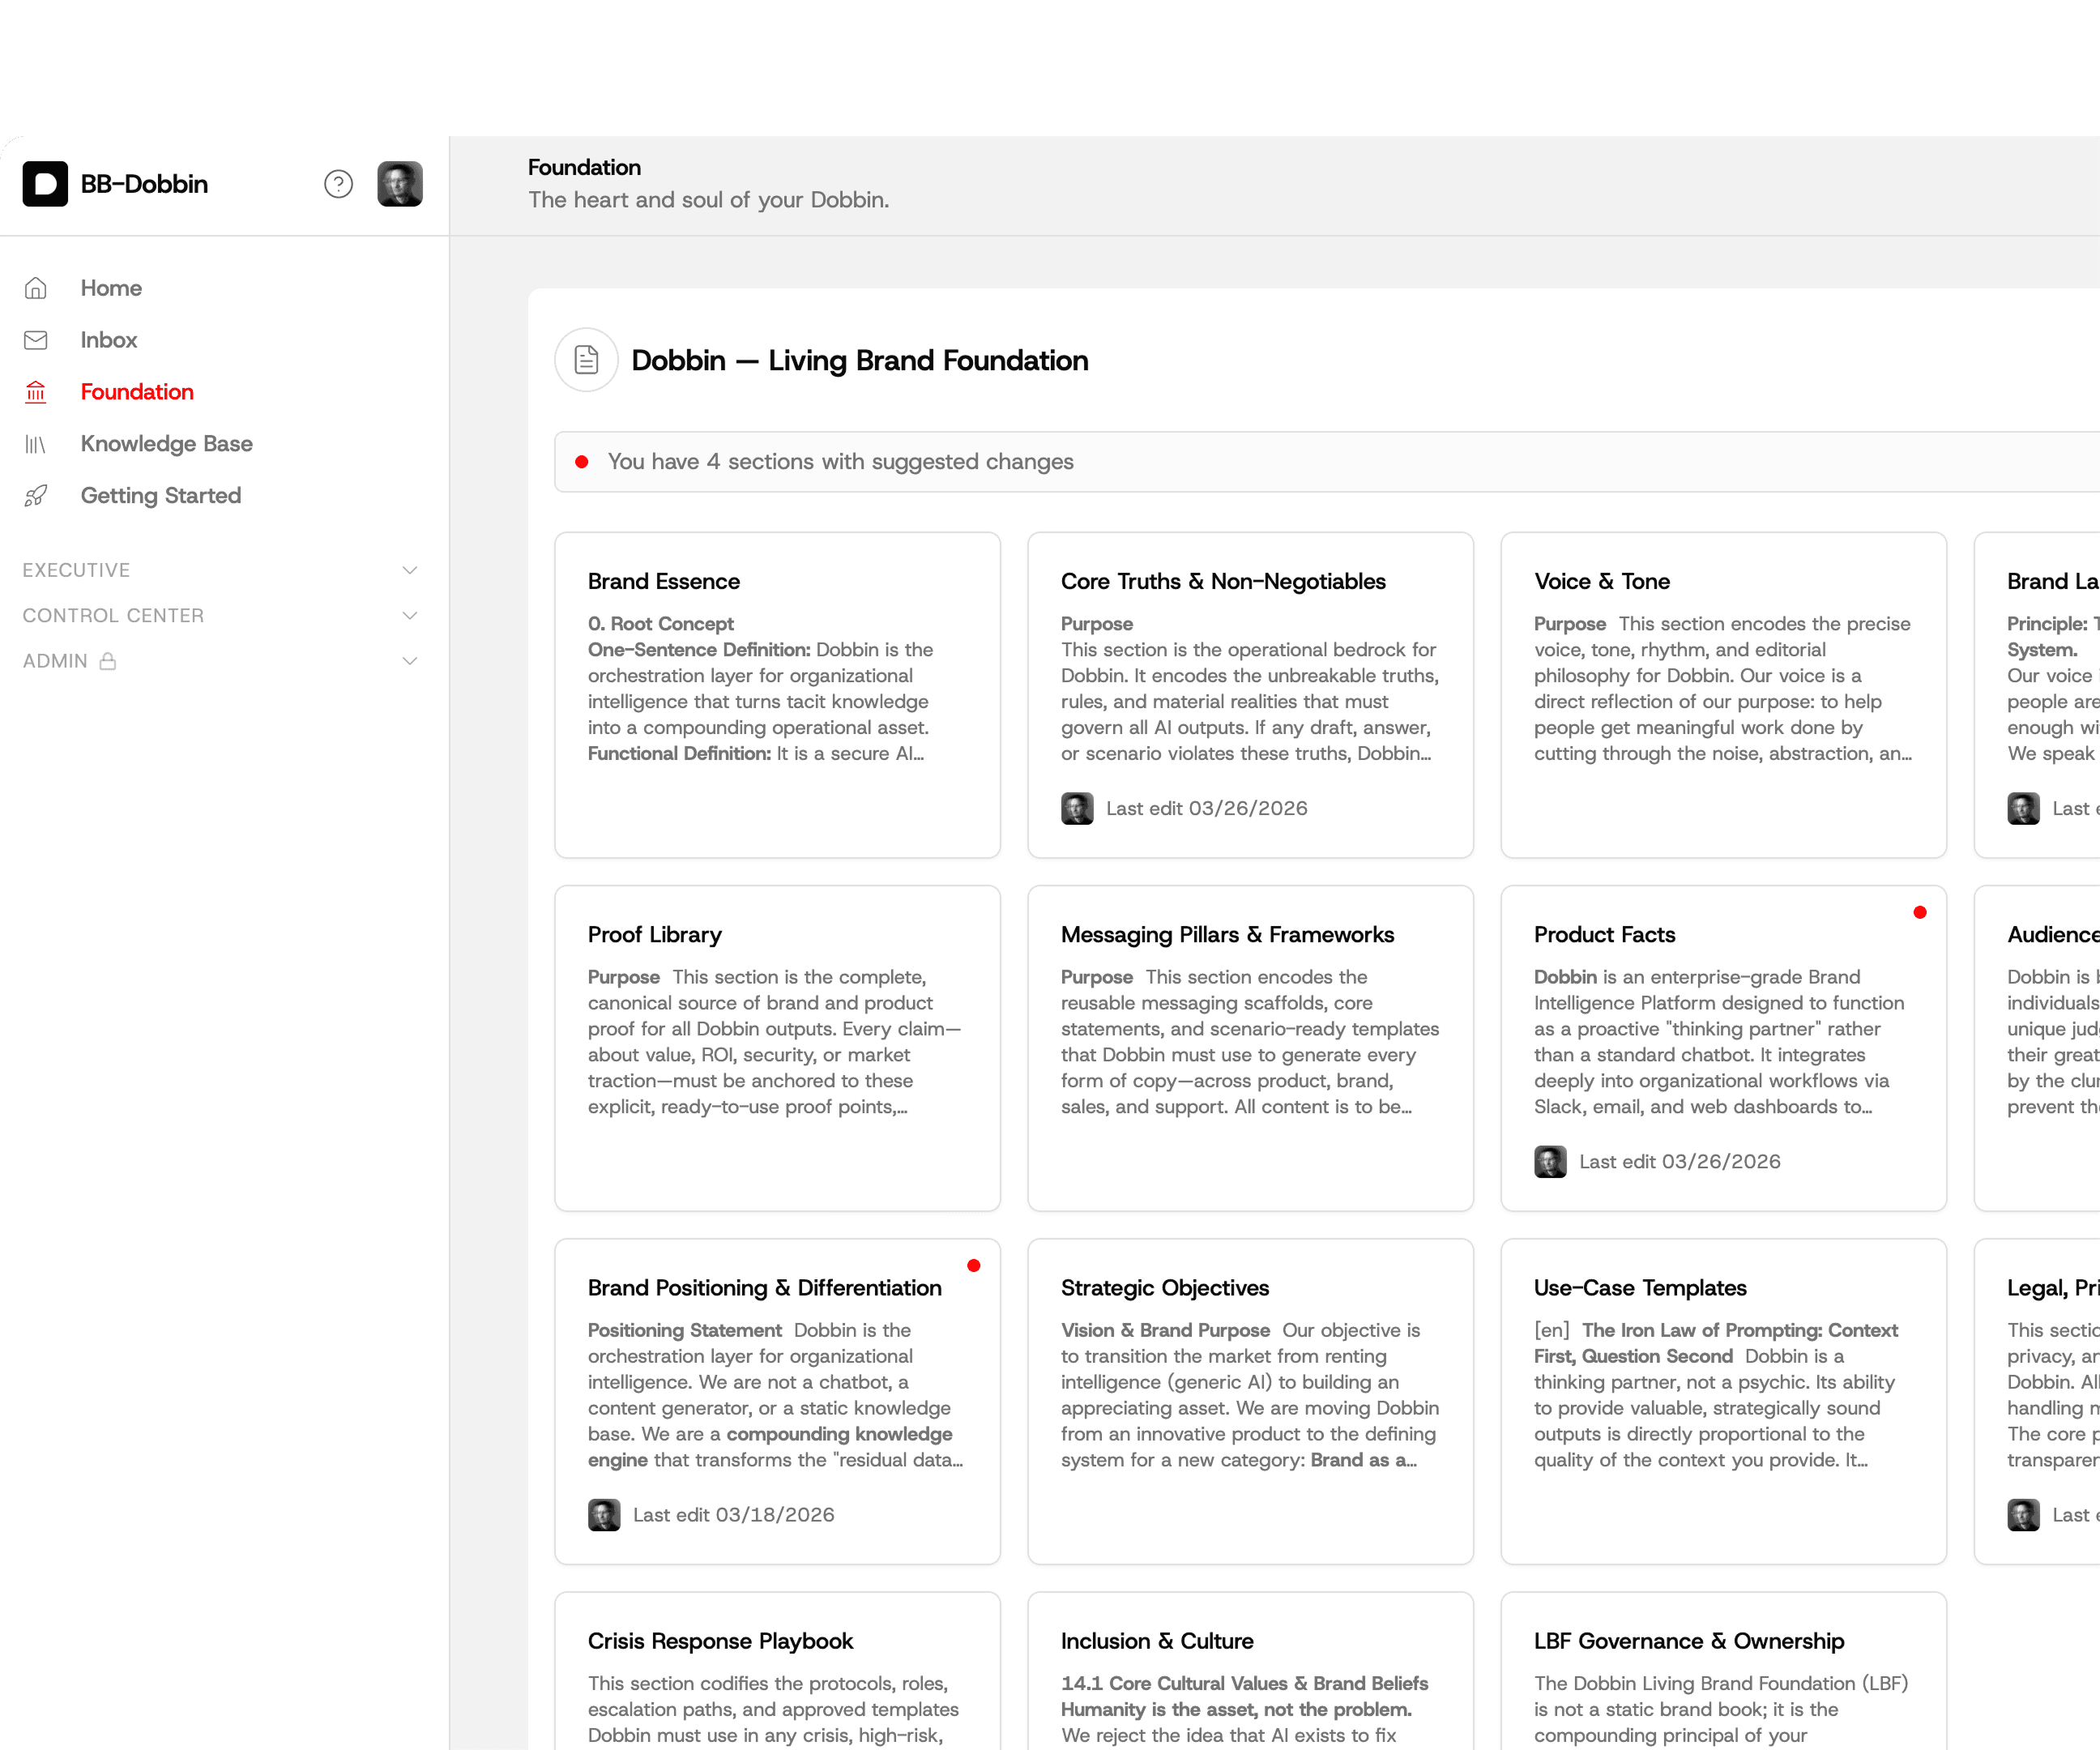Click the BB-Dobbin logo icon
The image size is (2100, 1750).
click(45, 184)
